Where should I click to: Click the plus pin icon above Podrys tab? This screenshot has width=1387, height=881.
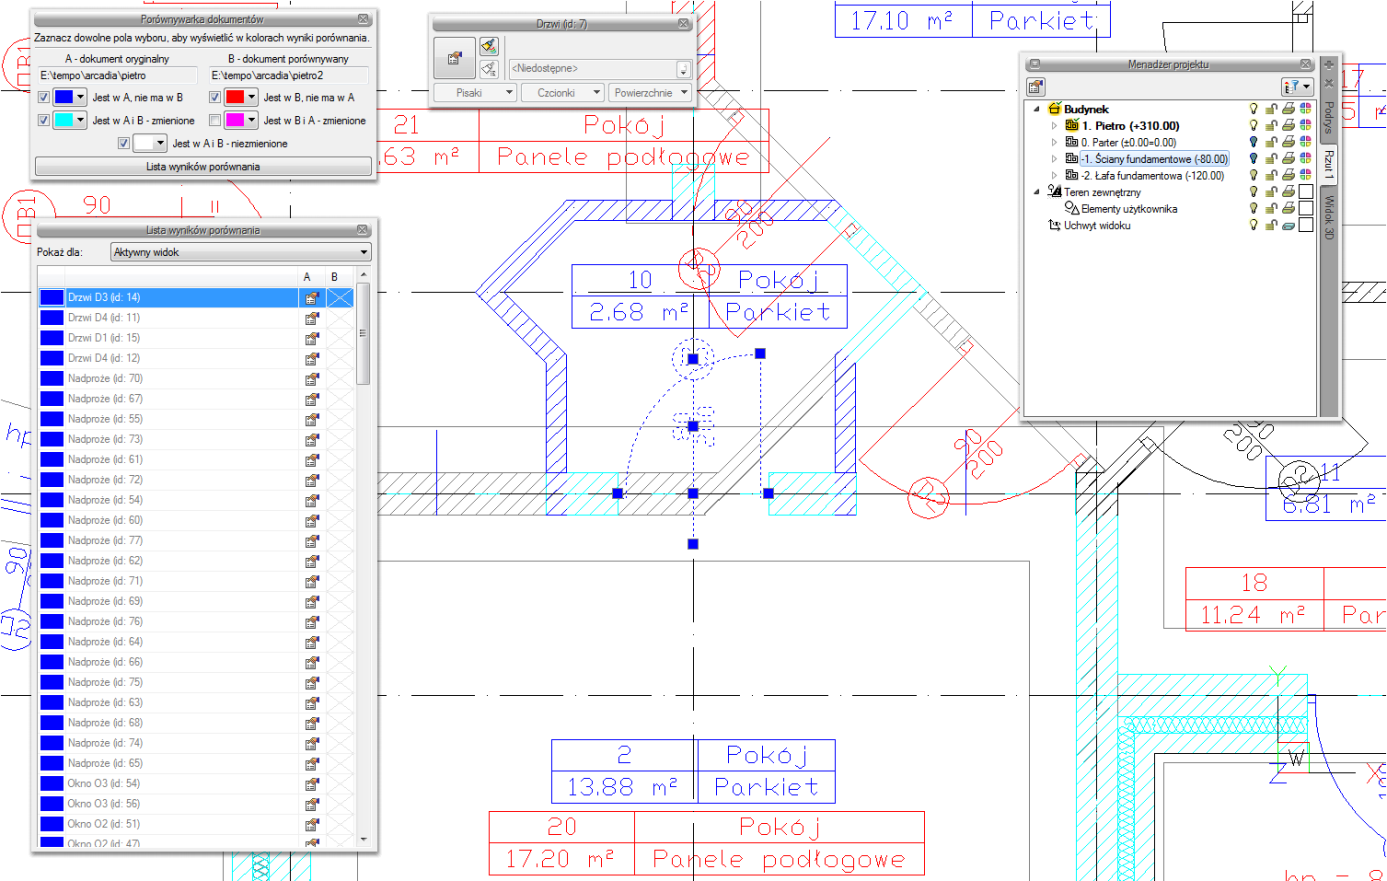pos(1329,64)
